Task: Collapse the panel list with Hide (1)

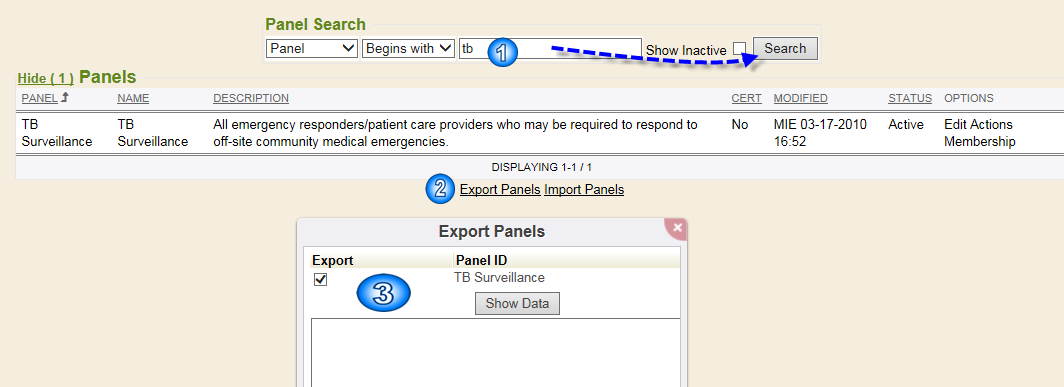Action: click(x=45, y=78)
